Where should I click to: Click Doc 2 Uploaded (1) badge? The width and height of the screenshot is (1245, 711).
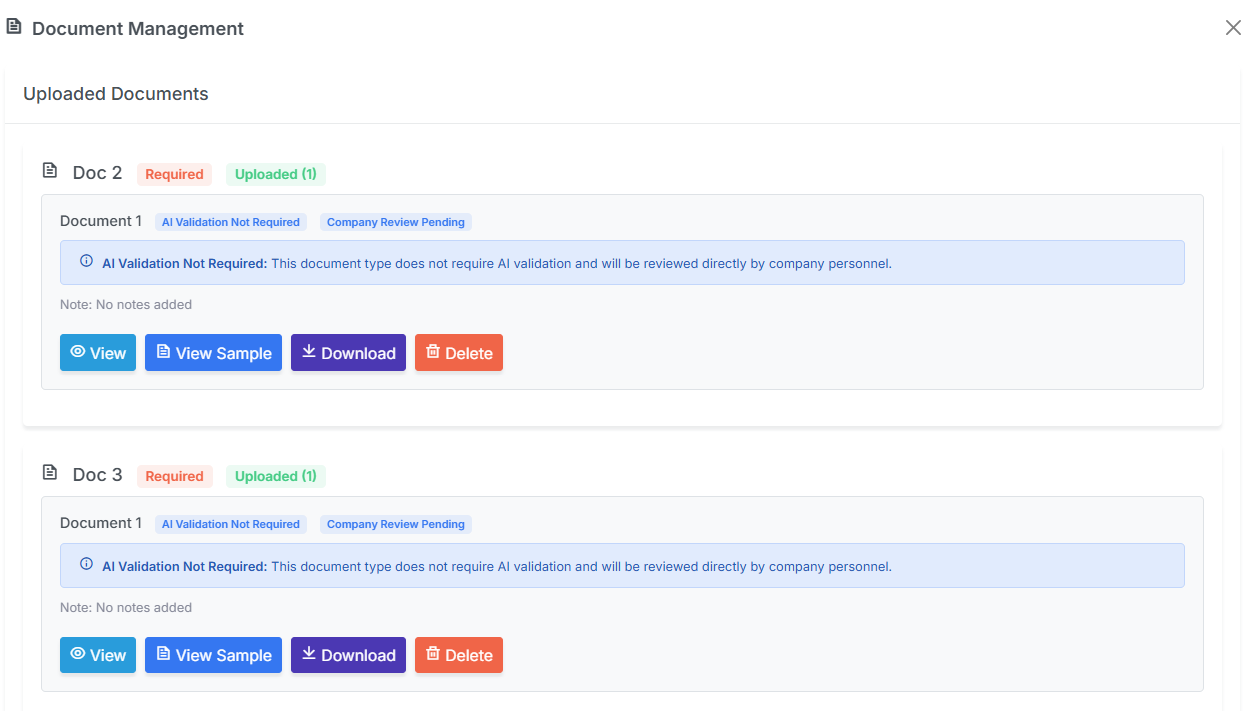coord(275,174)
